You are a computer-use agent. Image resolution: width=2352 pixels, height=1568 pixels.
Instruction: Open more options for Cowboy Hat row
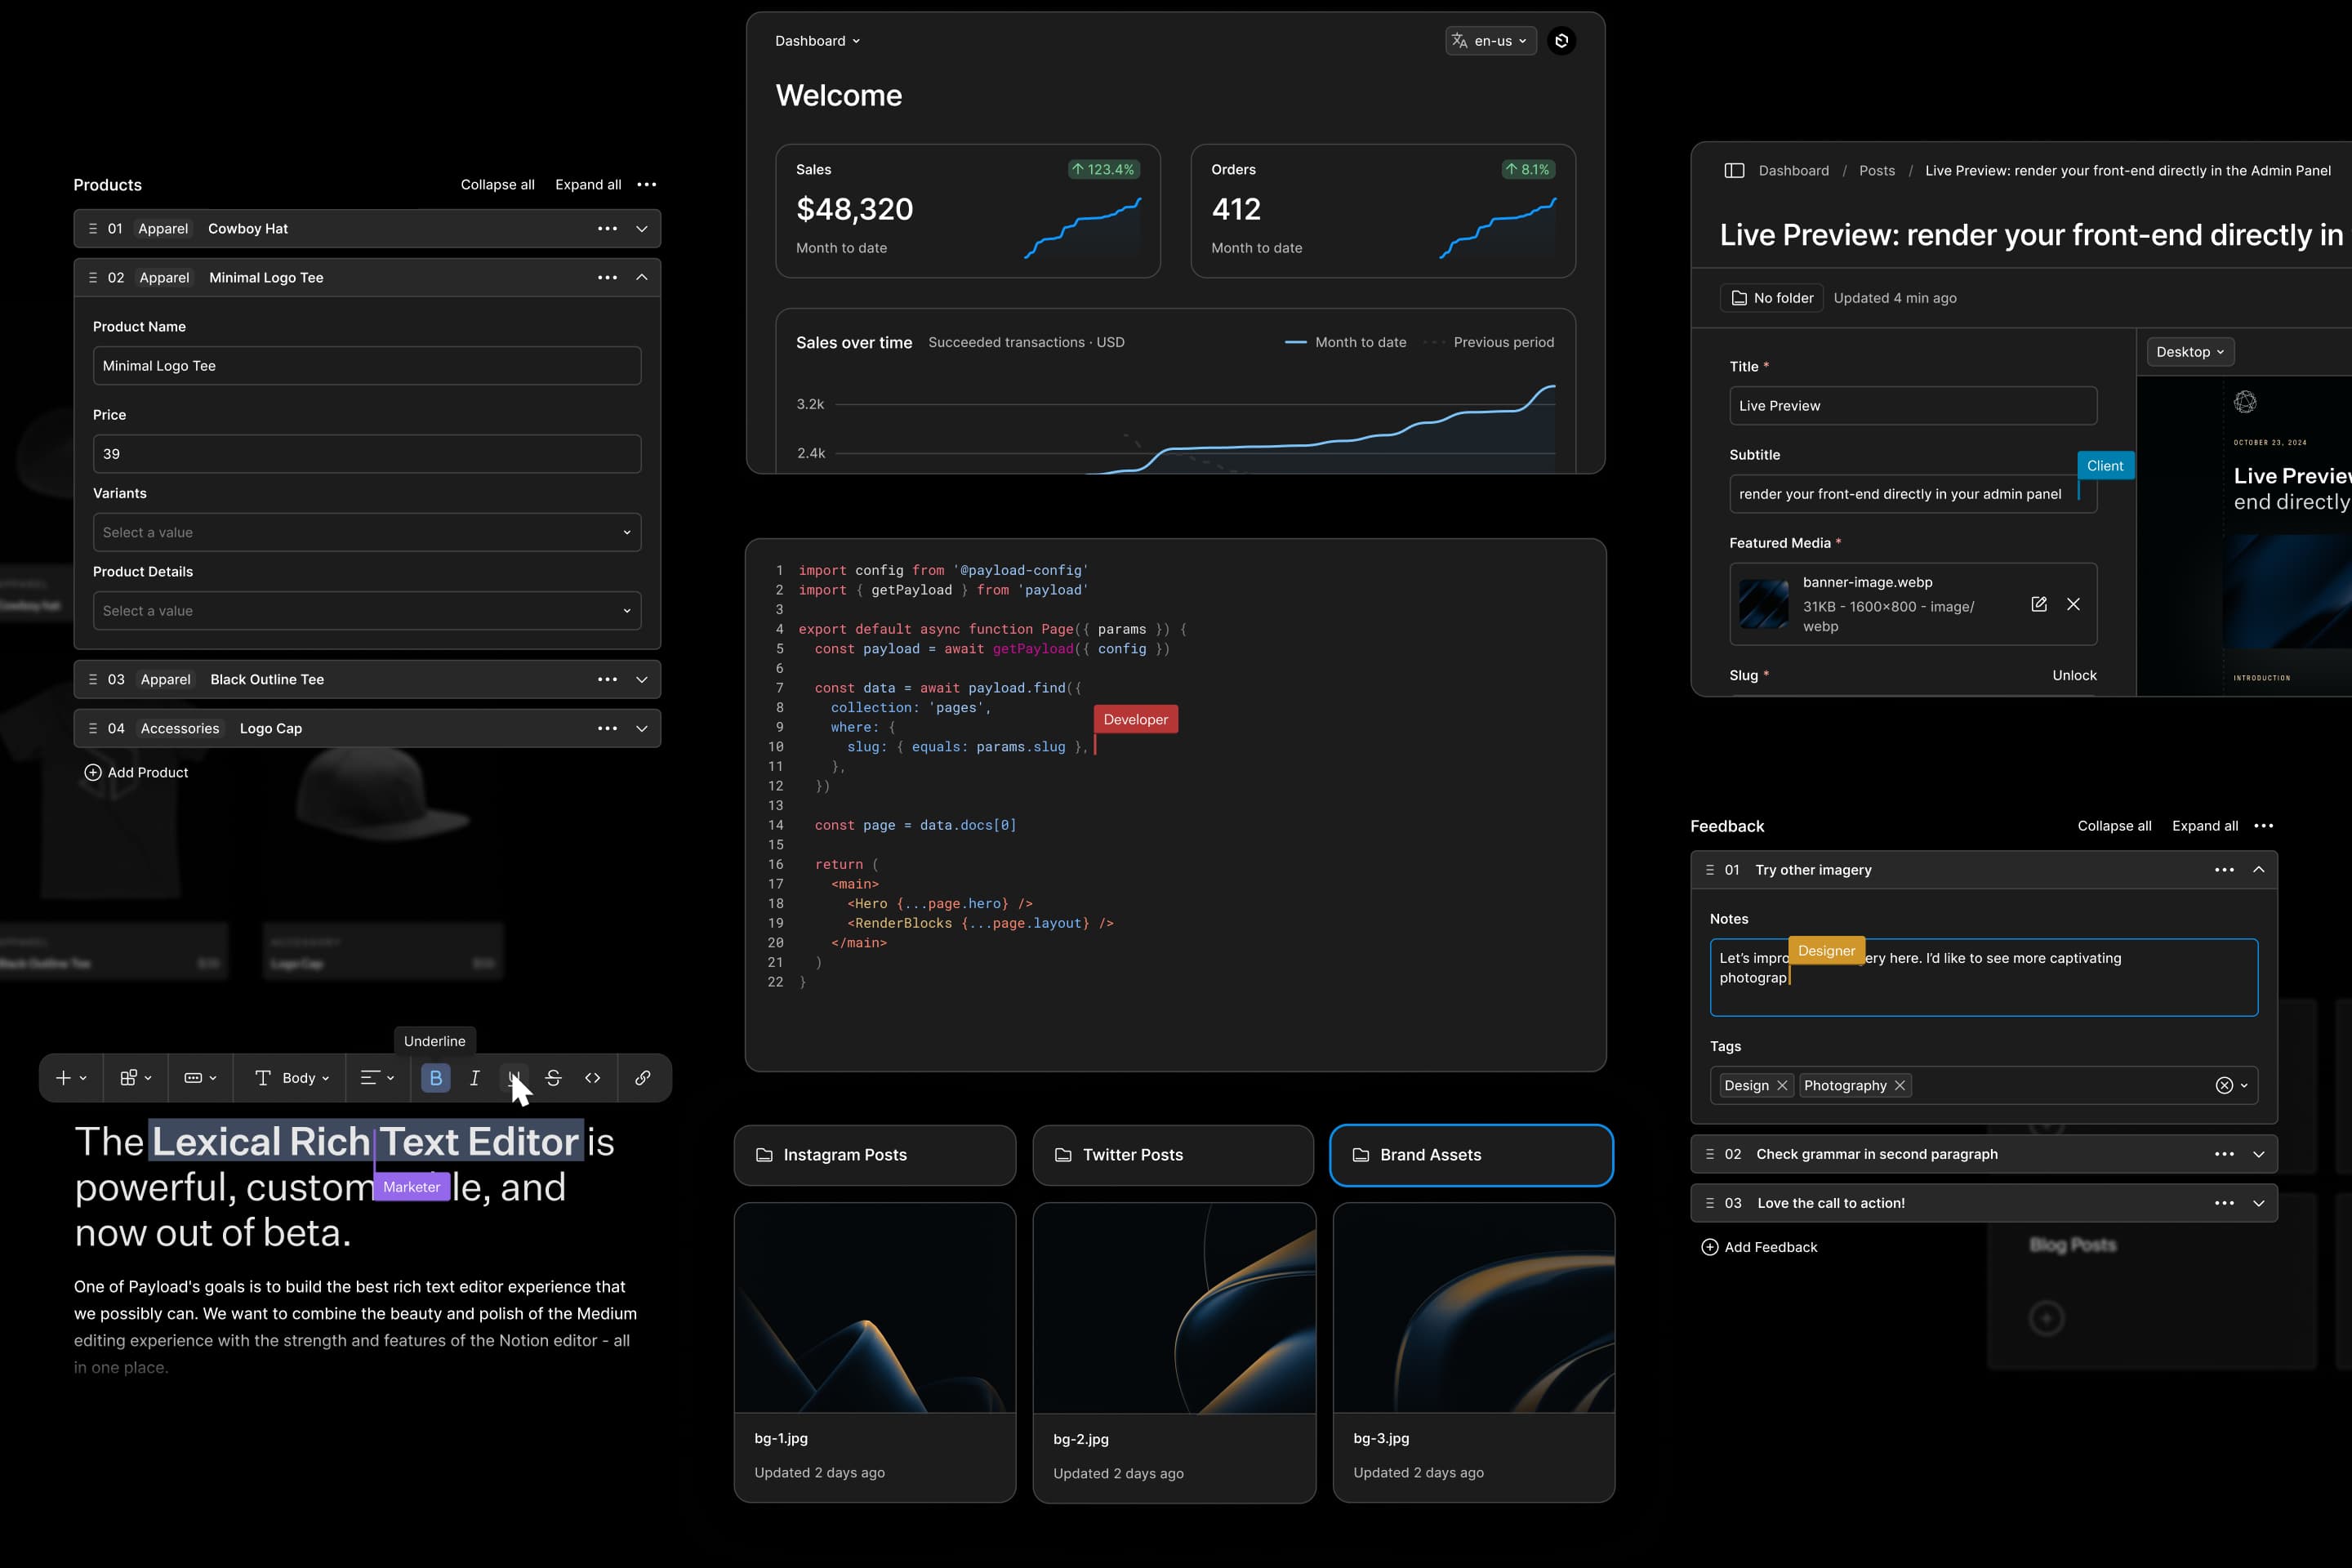pos(607,229)
